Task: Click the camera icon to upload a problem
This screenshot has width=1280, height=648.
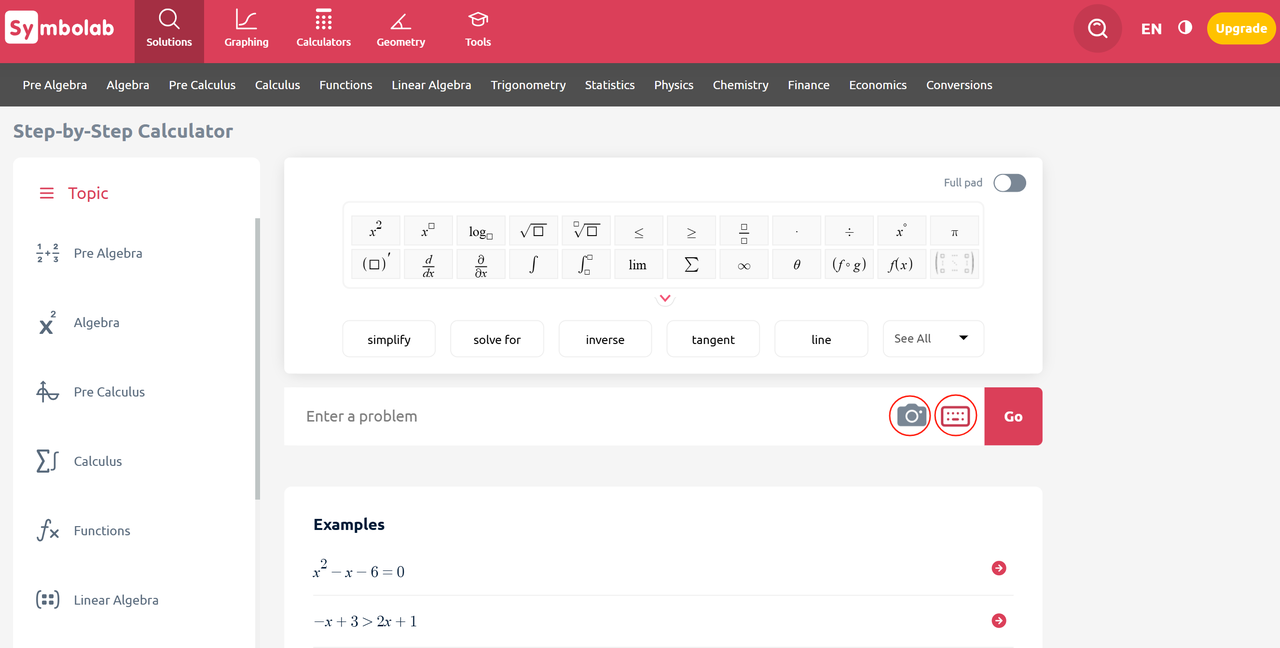Action: click(x=910, y=416)
